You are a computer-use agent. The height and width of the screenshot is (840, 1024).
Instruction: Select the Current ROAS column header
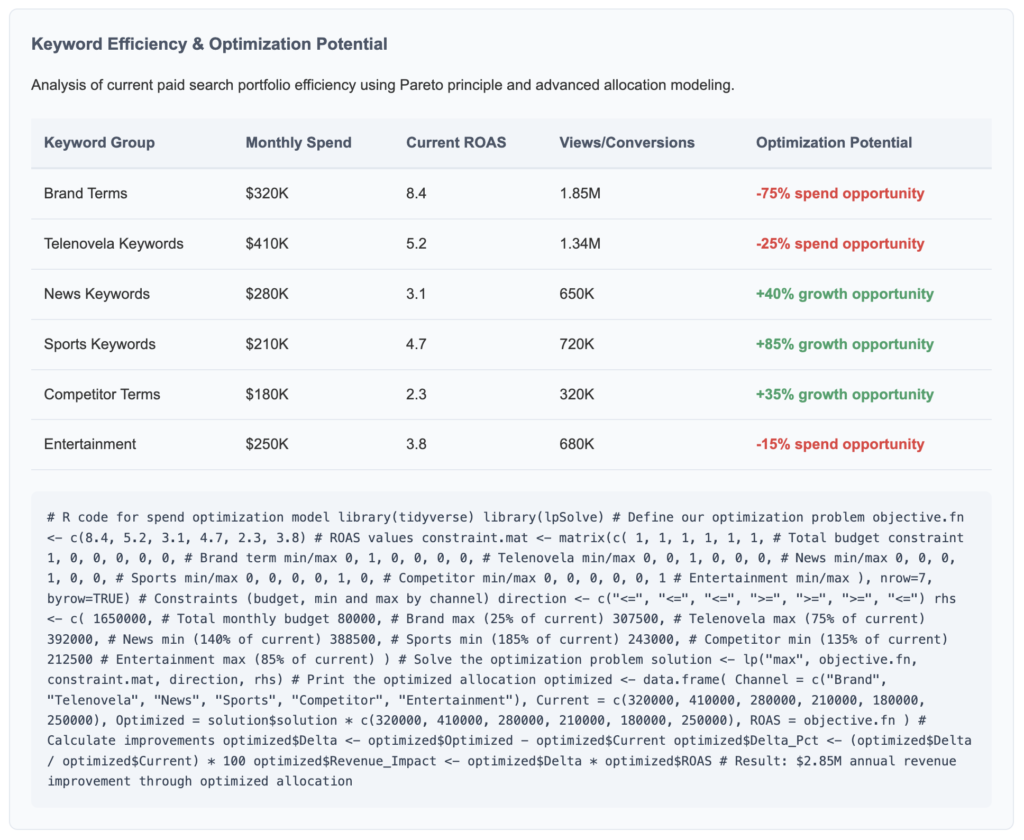point(456,142)
